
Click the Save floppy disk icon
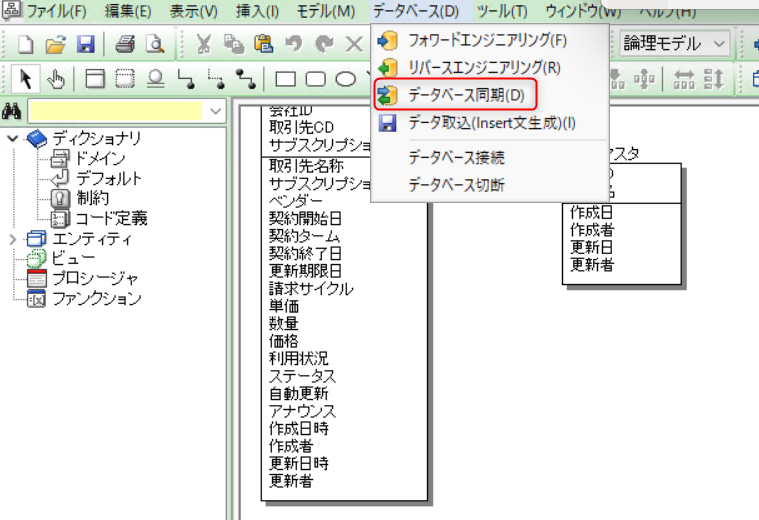[85, 44]
